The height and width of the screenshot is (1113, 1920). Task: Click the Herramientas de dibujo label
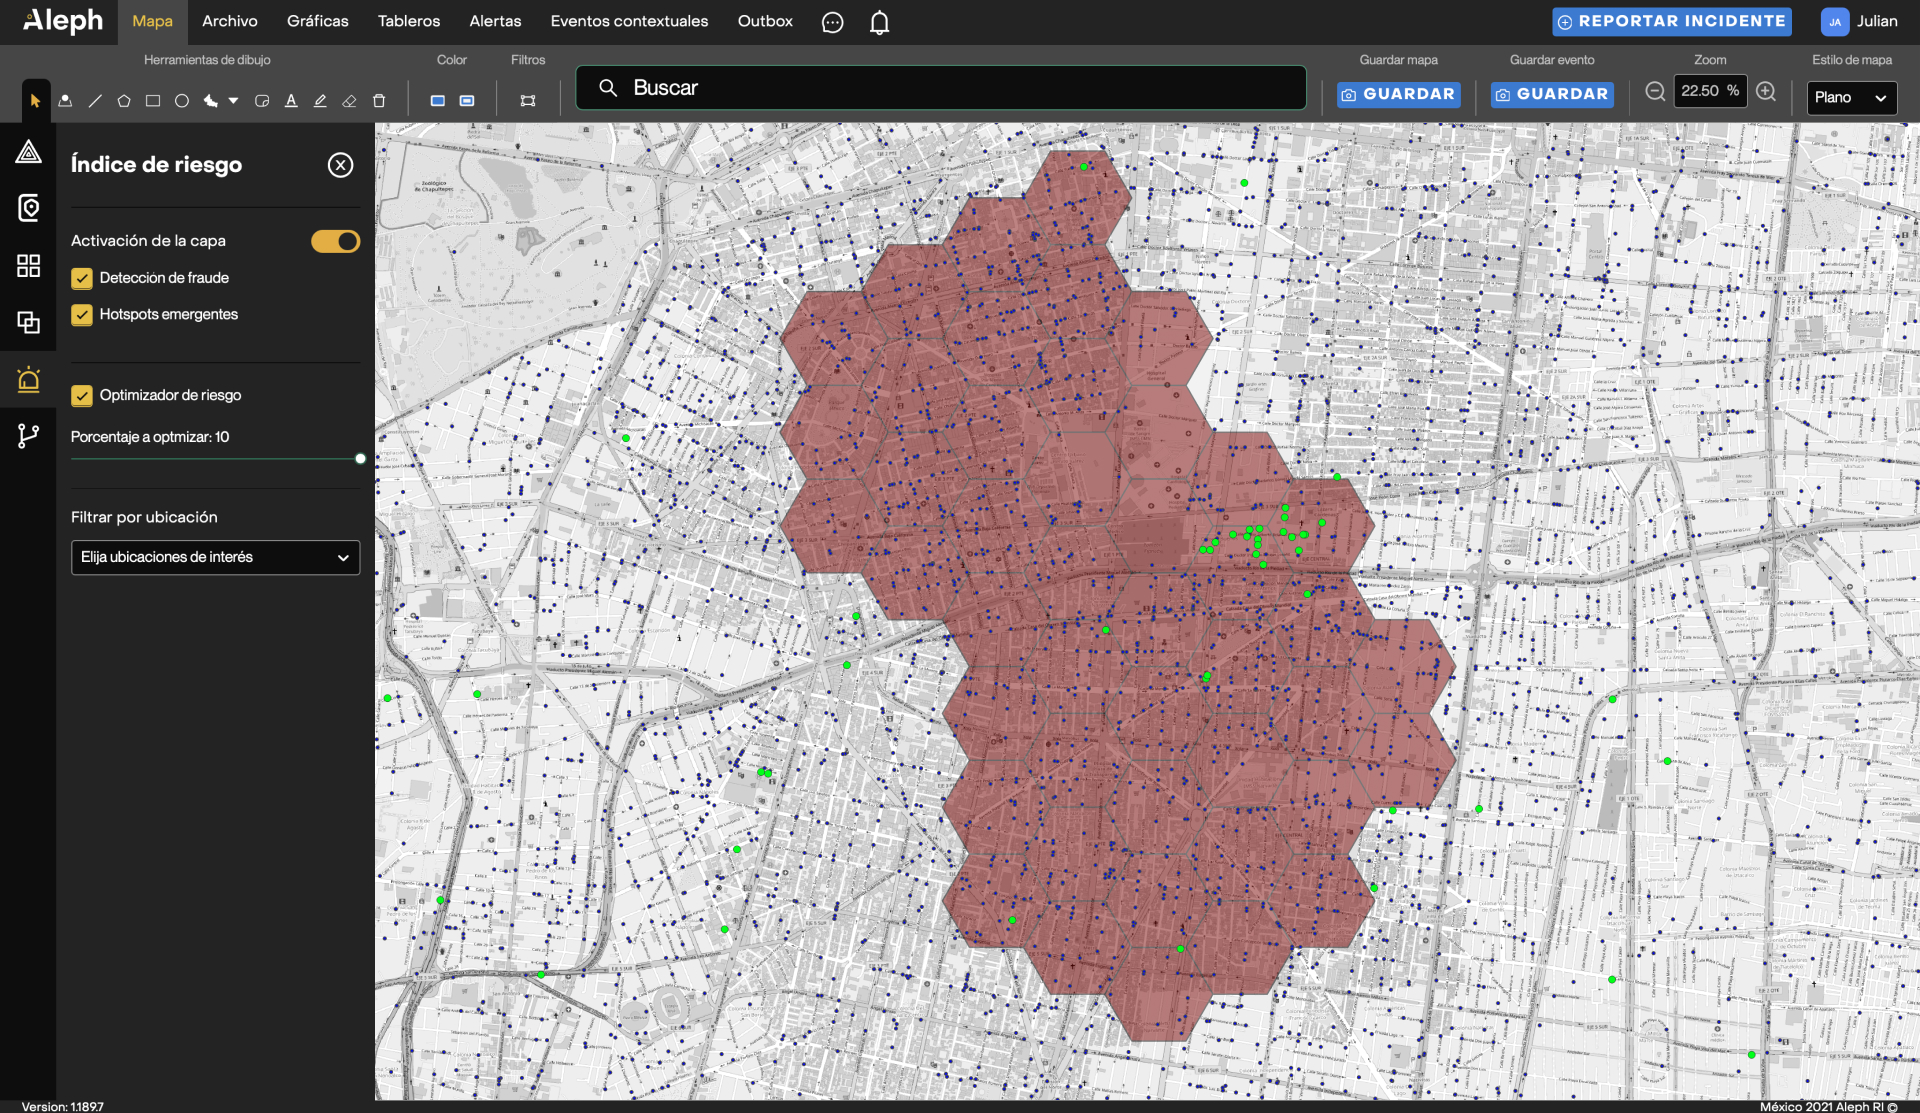click(x=207, y=60)
